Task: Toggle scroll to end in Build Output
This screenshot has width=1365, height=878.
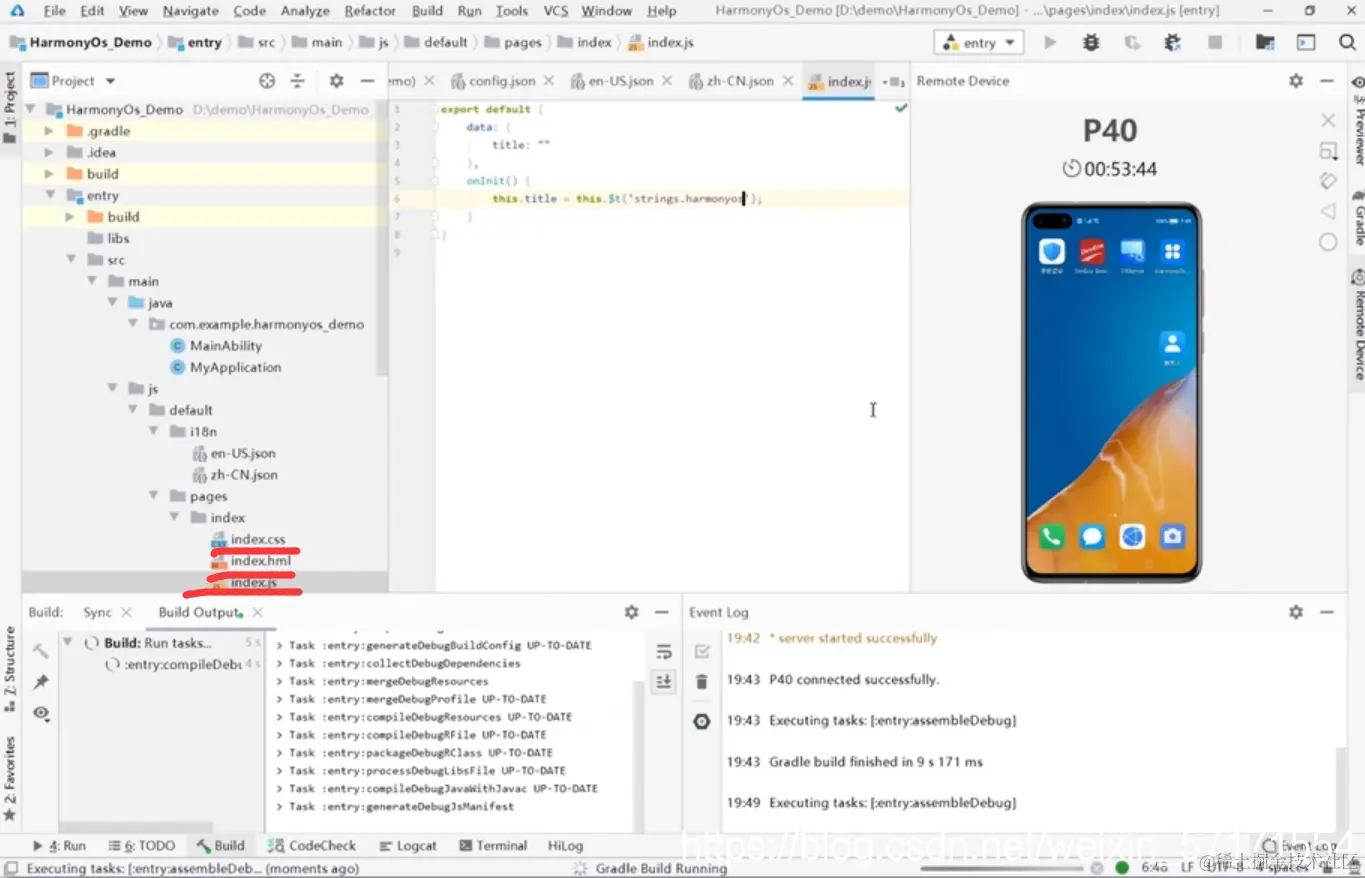Action: coord(664,681)
